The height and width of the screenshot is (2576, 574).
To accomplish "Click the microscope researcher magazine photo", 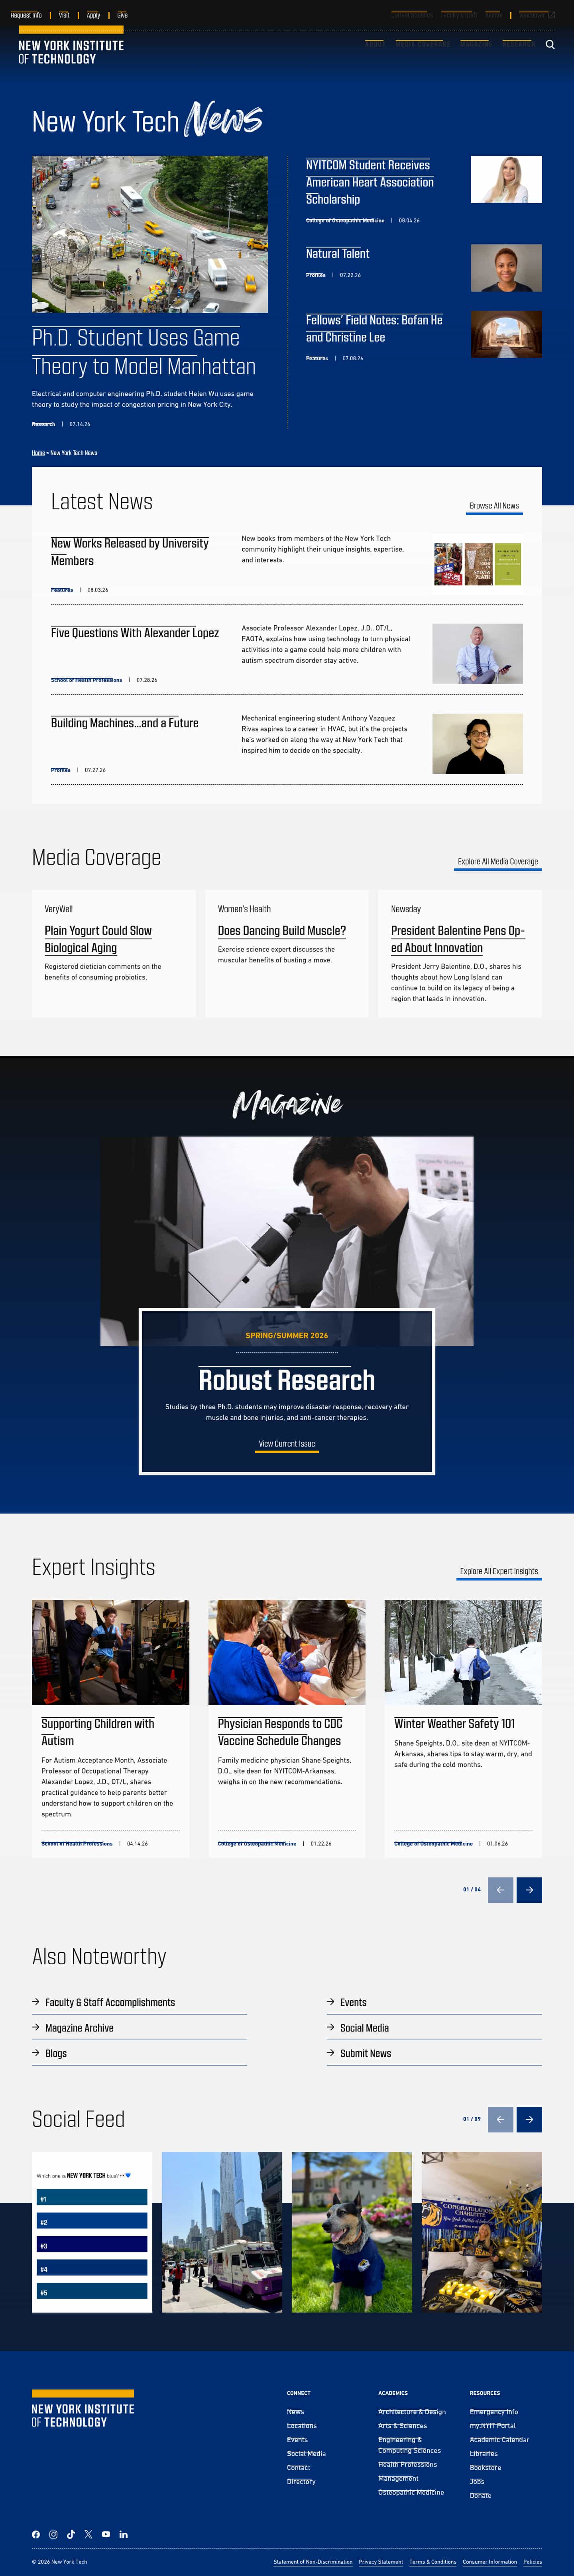I will coord(287,1222).
